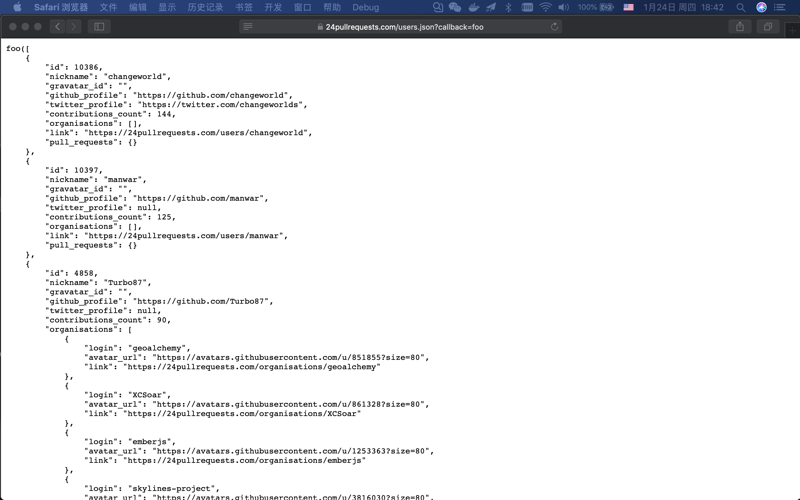Click the foo([ opening line
Image resolution: width=800 pixels, height=500 pixels.
[18, 48]
